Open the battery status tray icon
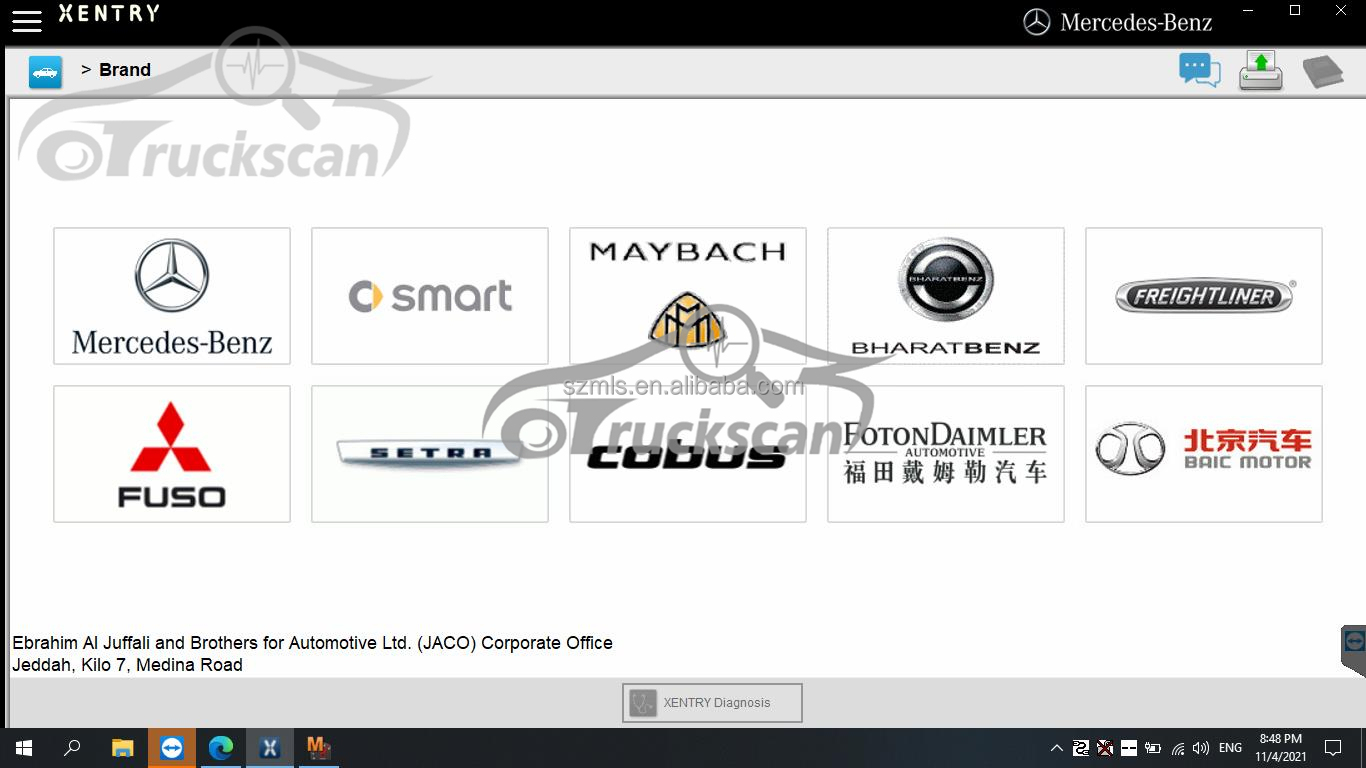Screen dimensions: 1366x768 coord(1153,748)
